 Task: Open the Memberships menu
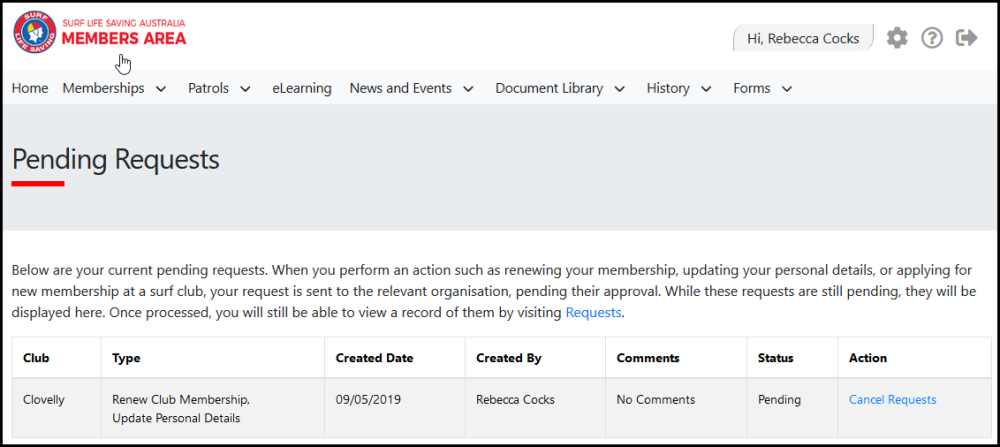[x=103, y=88]
